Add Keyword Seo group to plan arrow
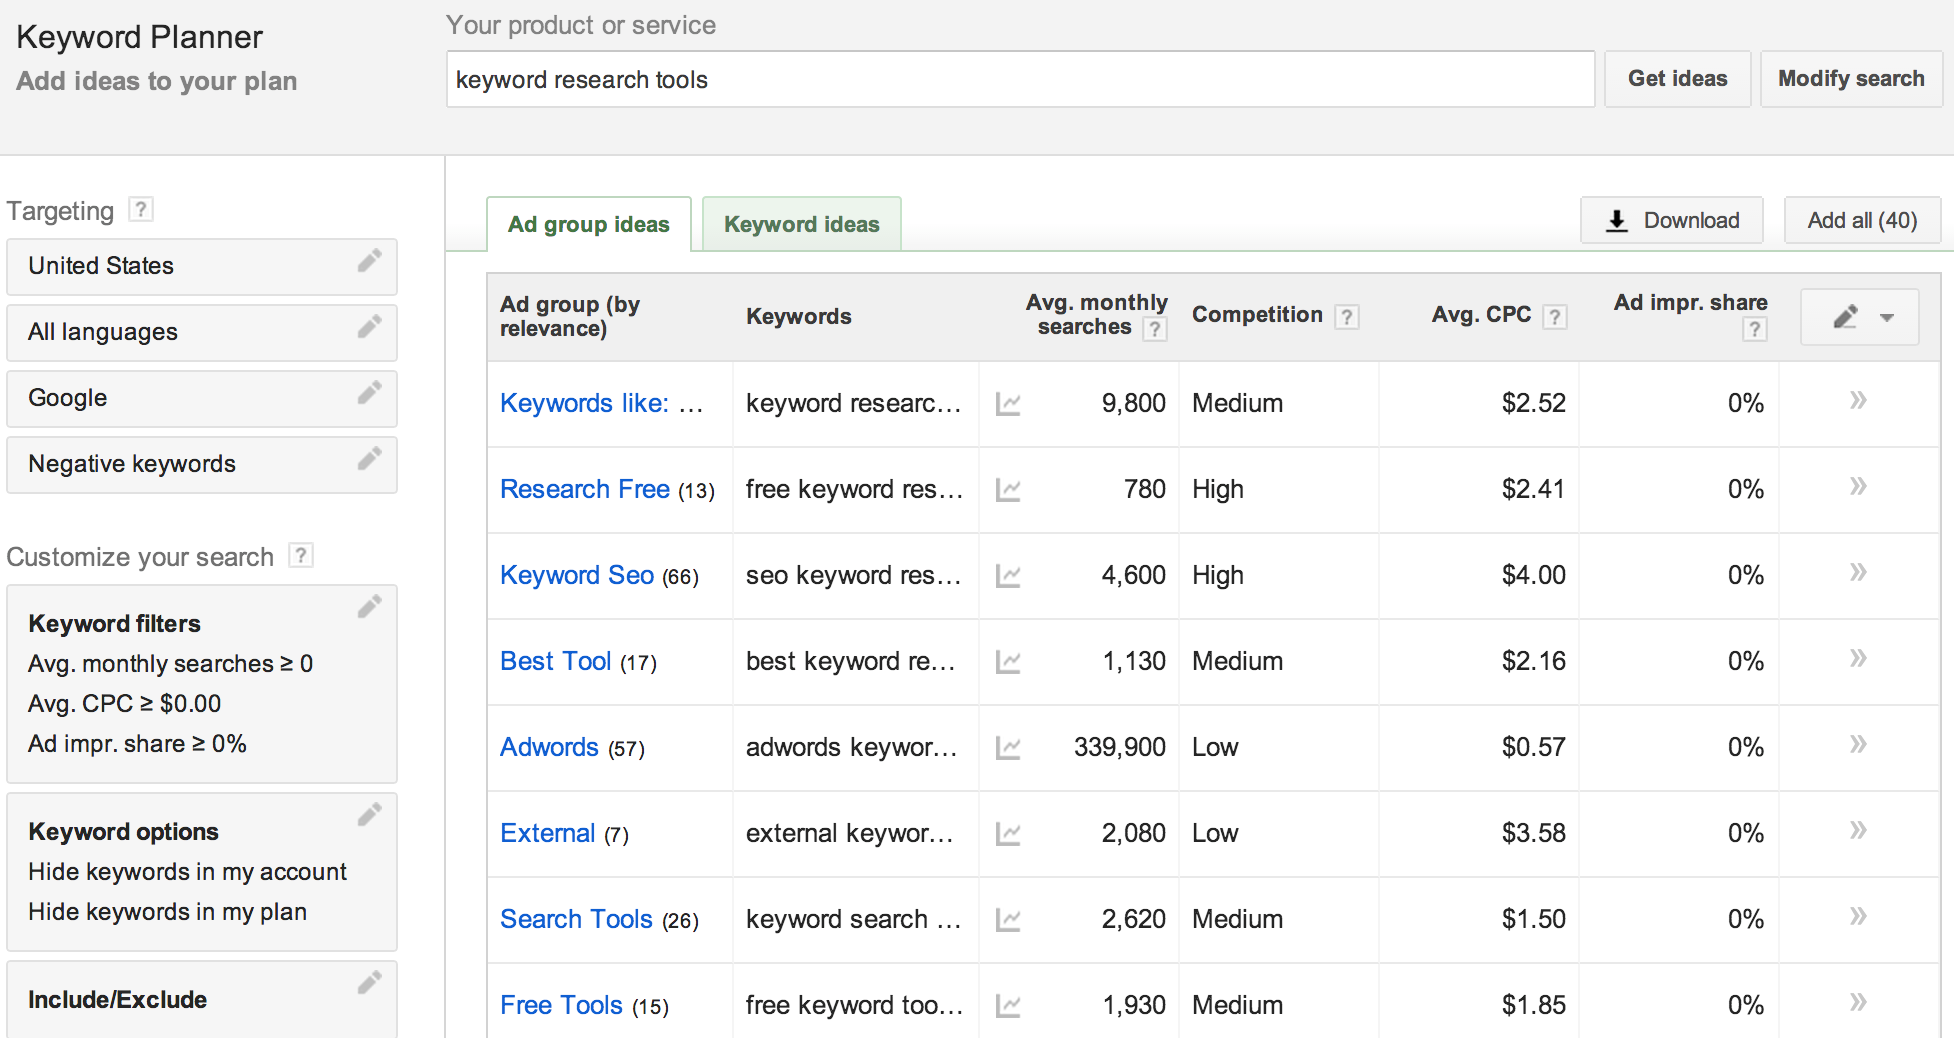Viewport: 1954px width, 1038px height. point(1858,572)
